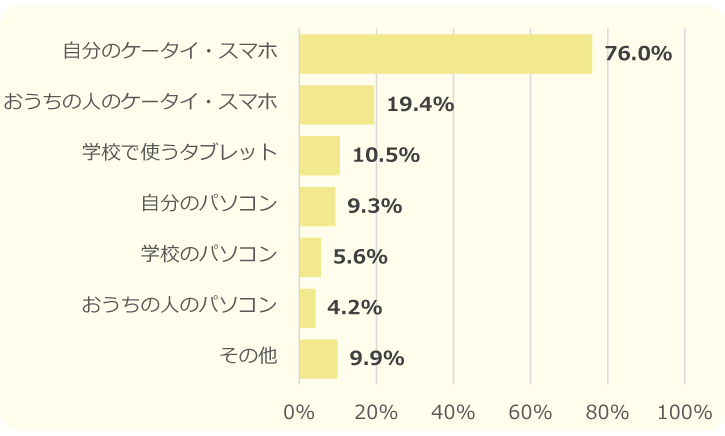Click the その他 category label

click(247, 357)
